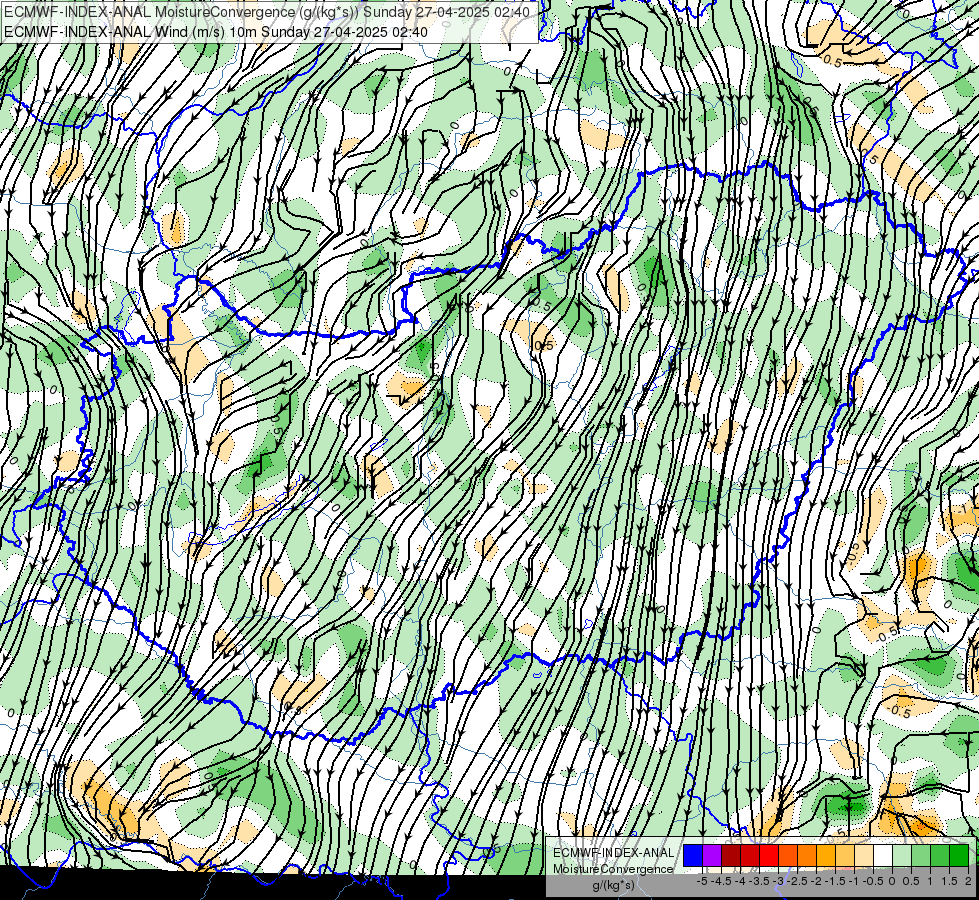
Task: Select the purple legend swatch
Action: [x=712, y=855]
